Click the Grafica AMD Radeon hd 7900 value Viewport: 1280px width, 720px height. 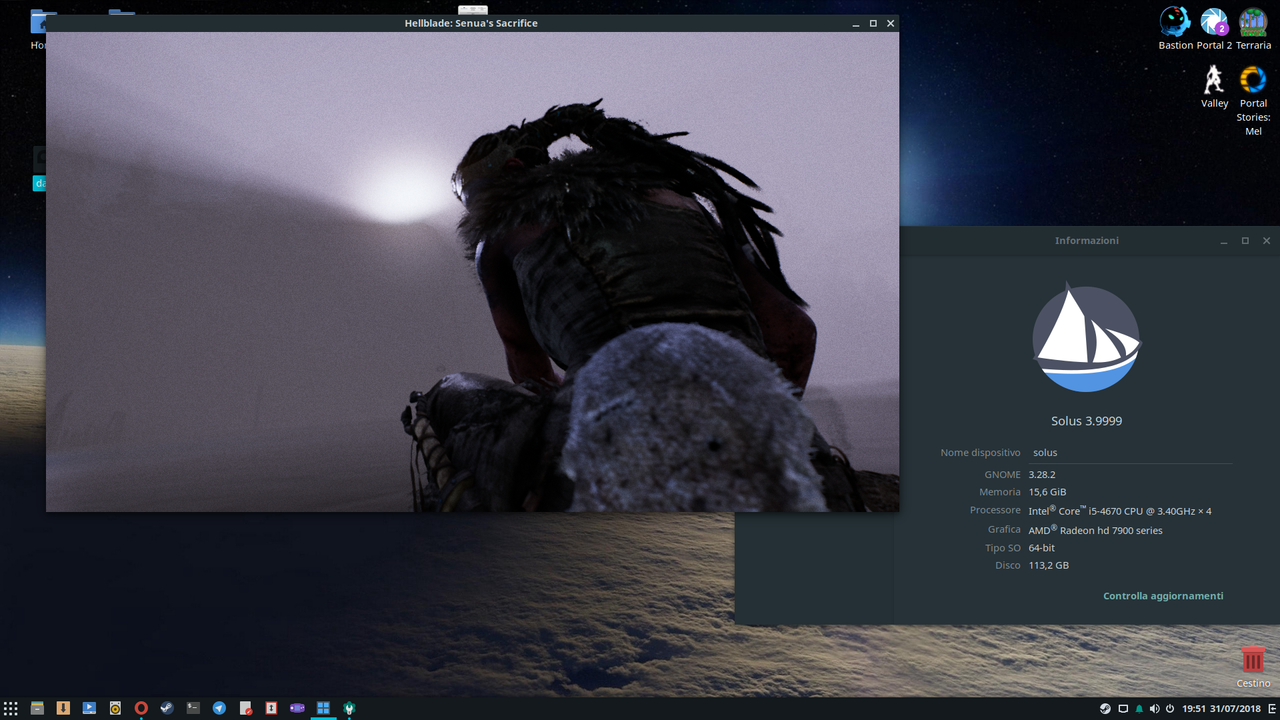1095,530
